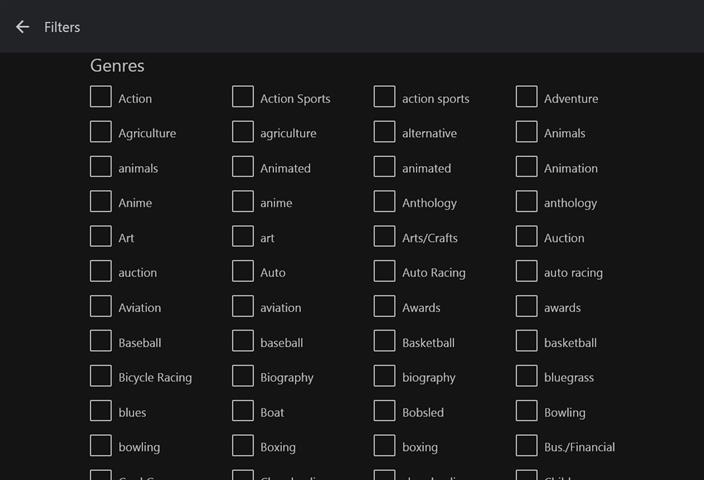Click the back arrow icon

[22, 27]
